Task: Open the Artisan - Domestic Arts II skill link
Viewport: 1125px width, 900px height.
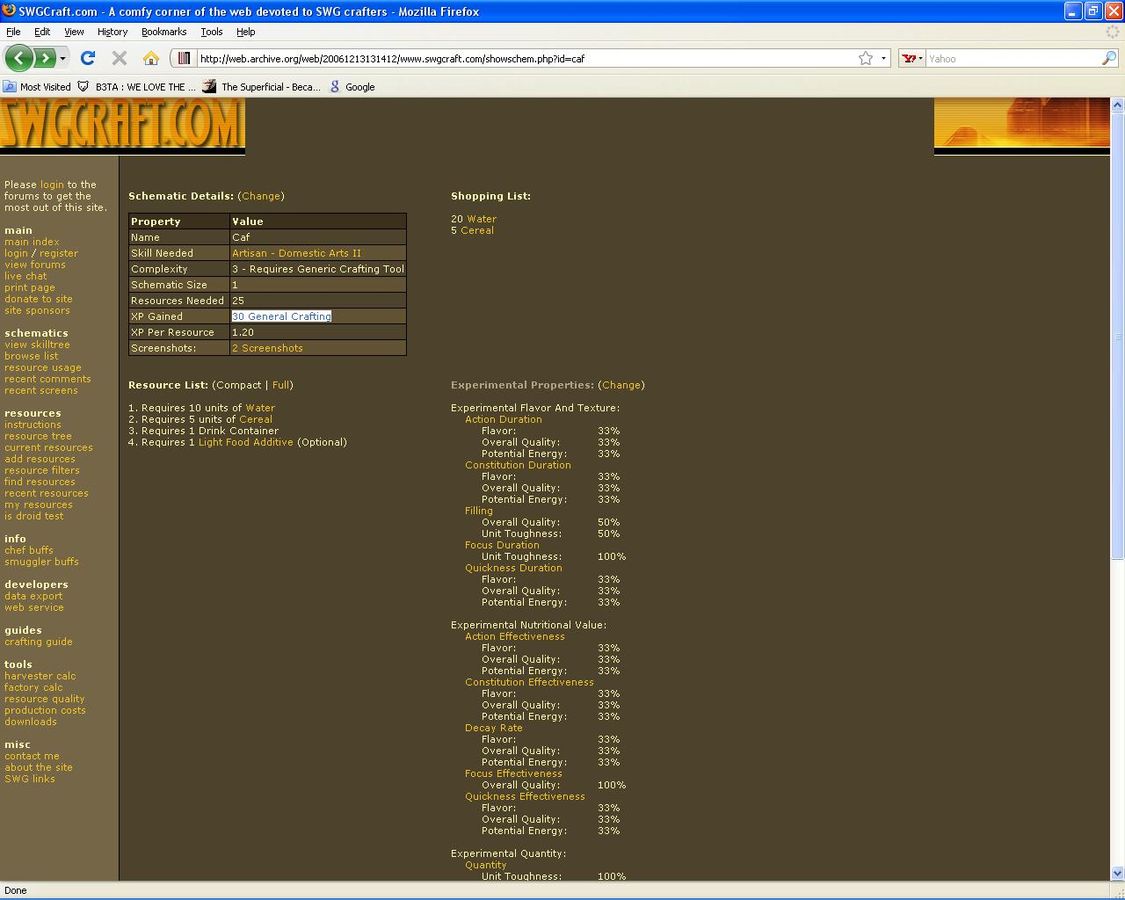Action: [x=296, y=253]
